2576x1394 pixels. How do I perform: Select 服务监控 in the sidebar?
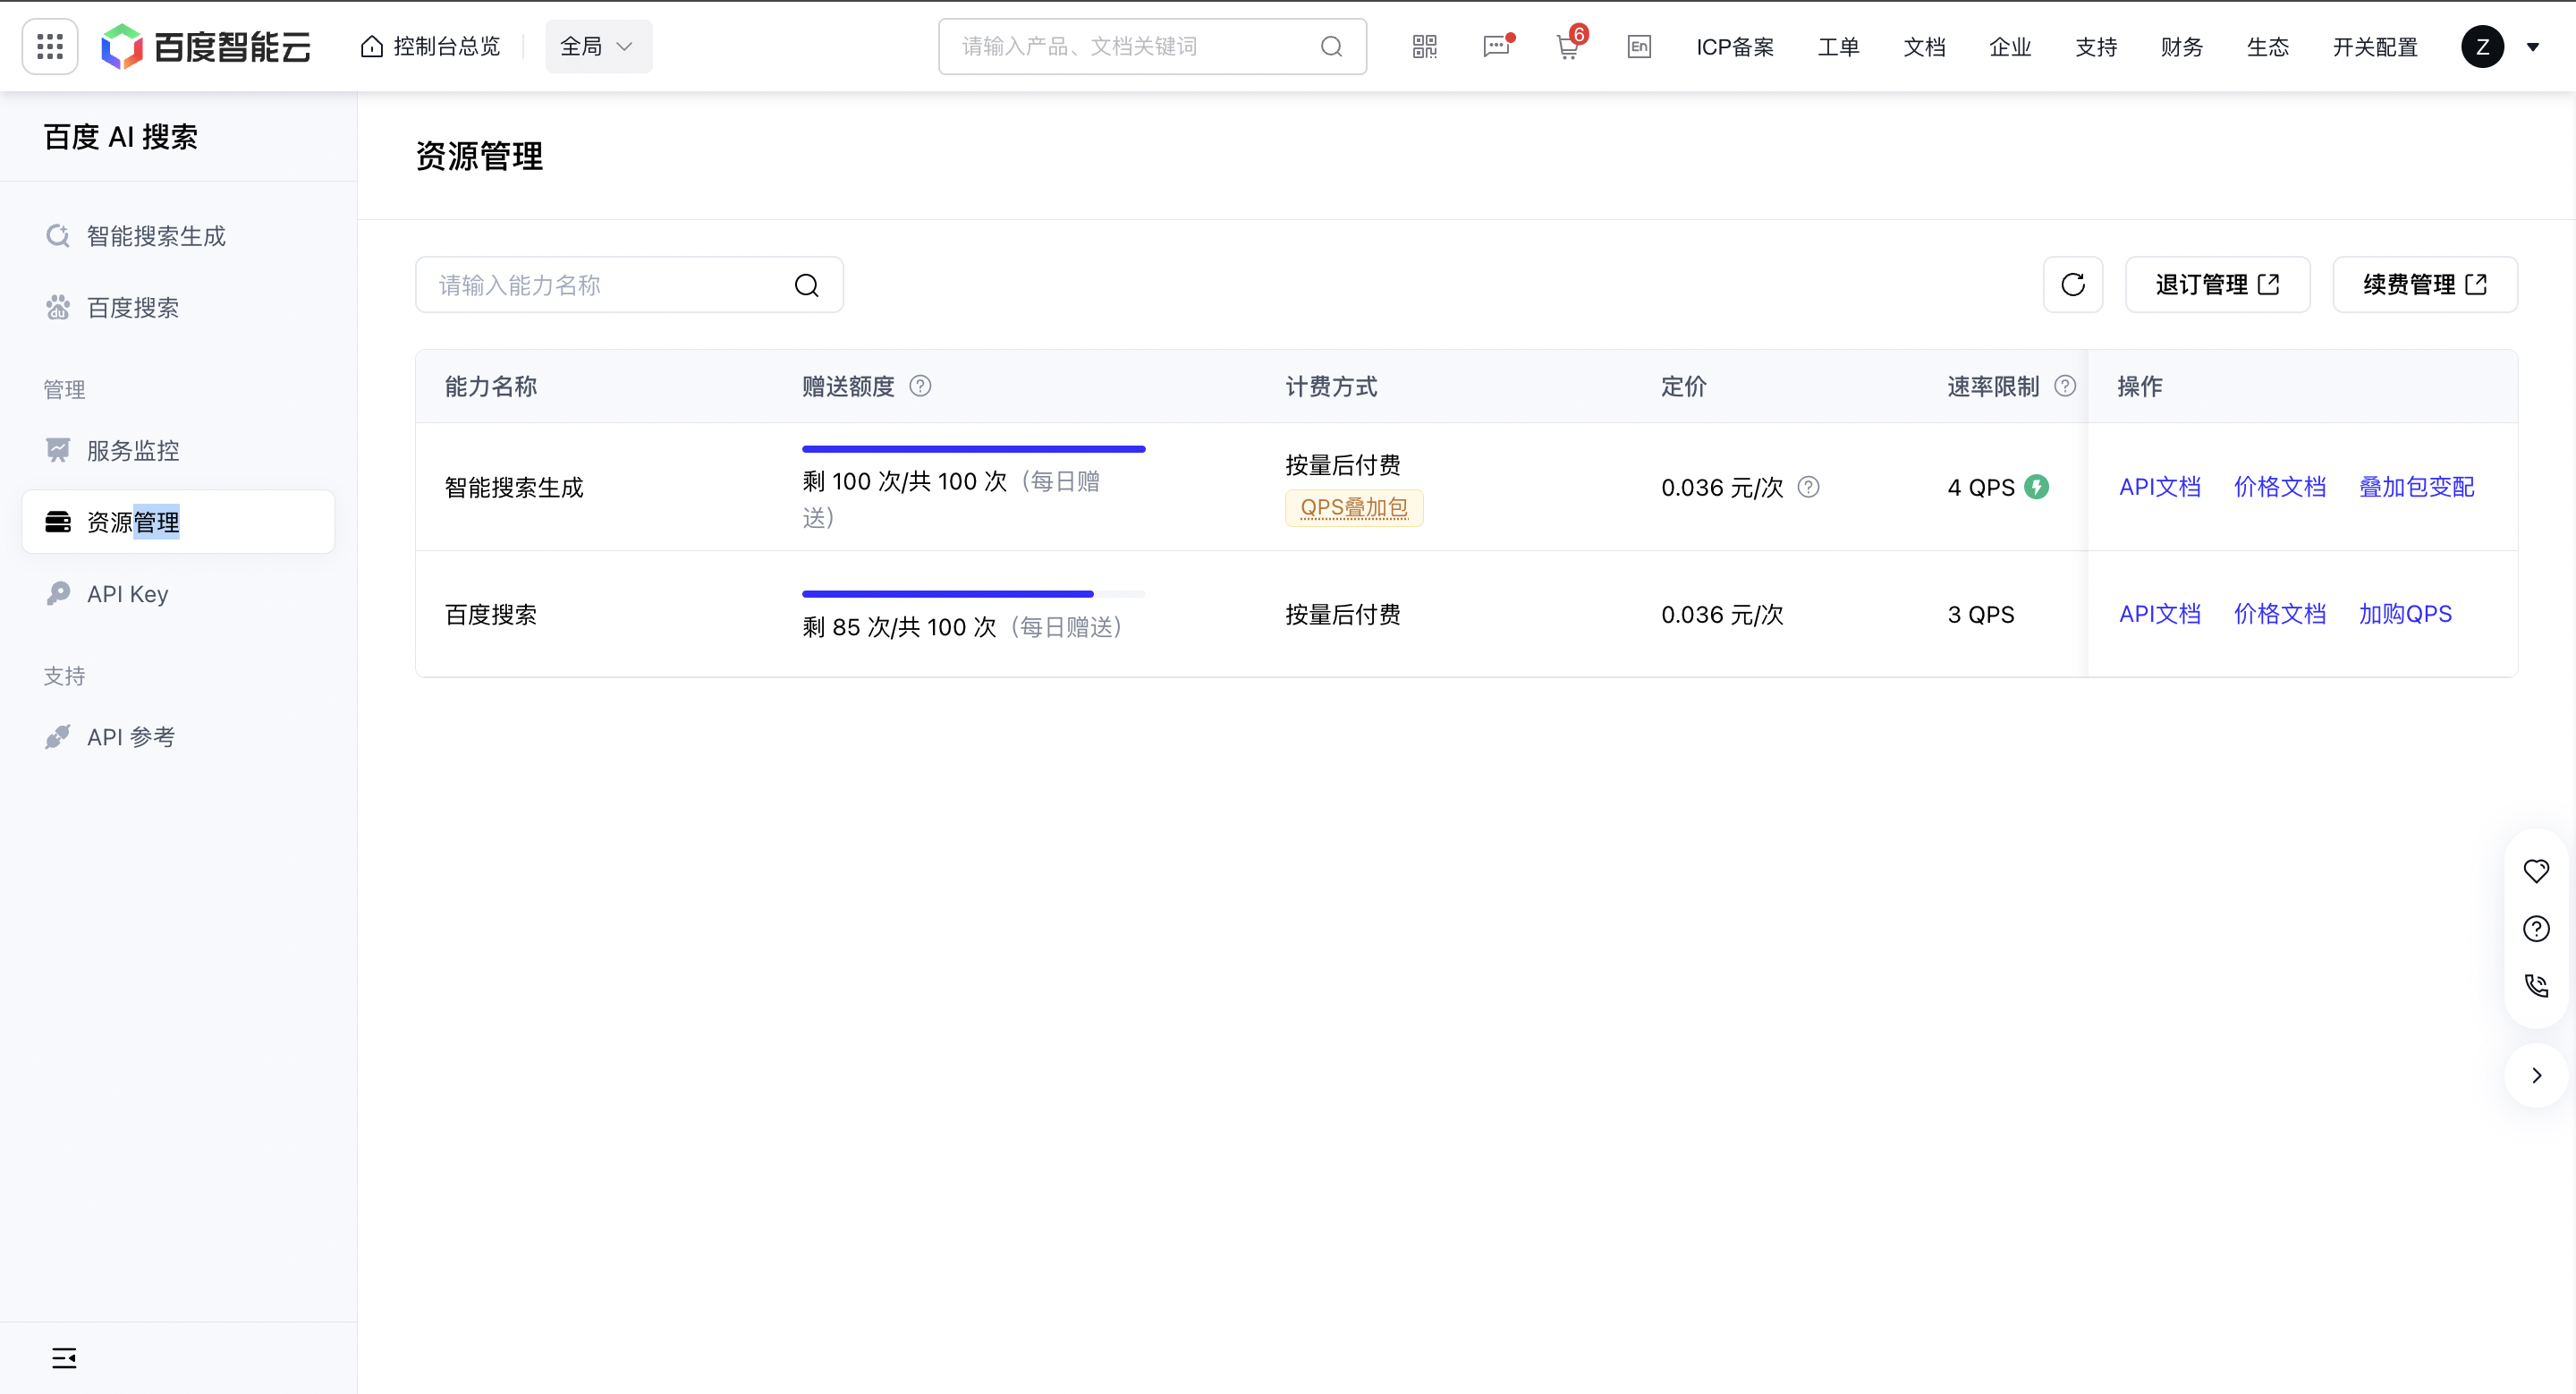click(132, 451)
